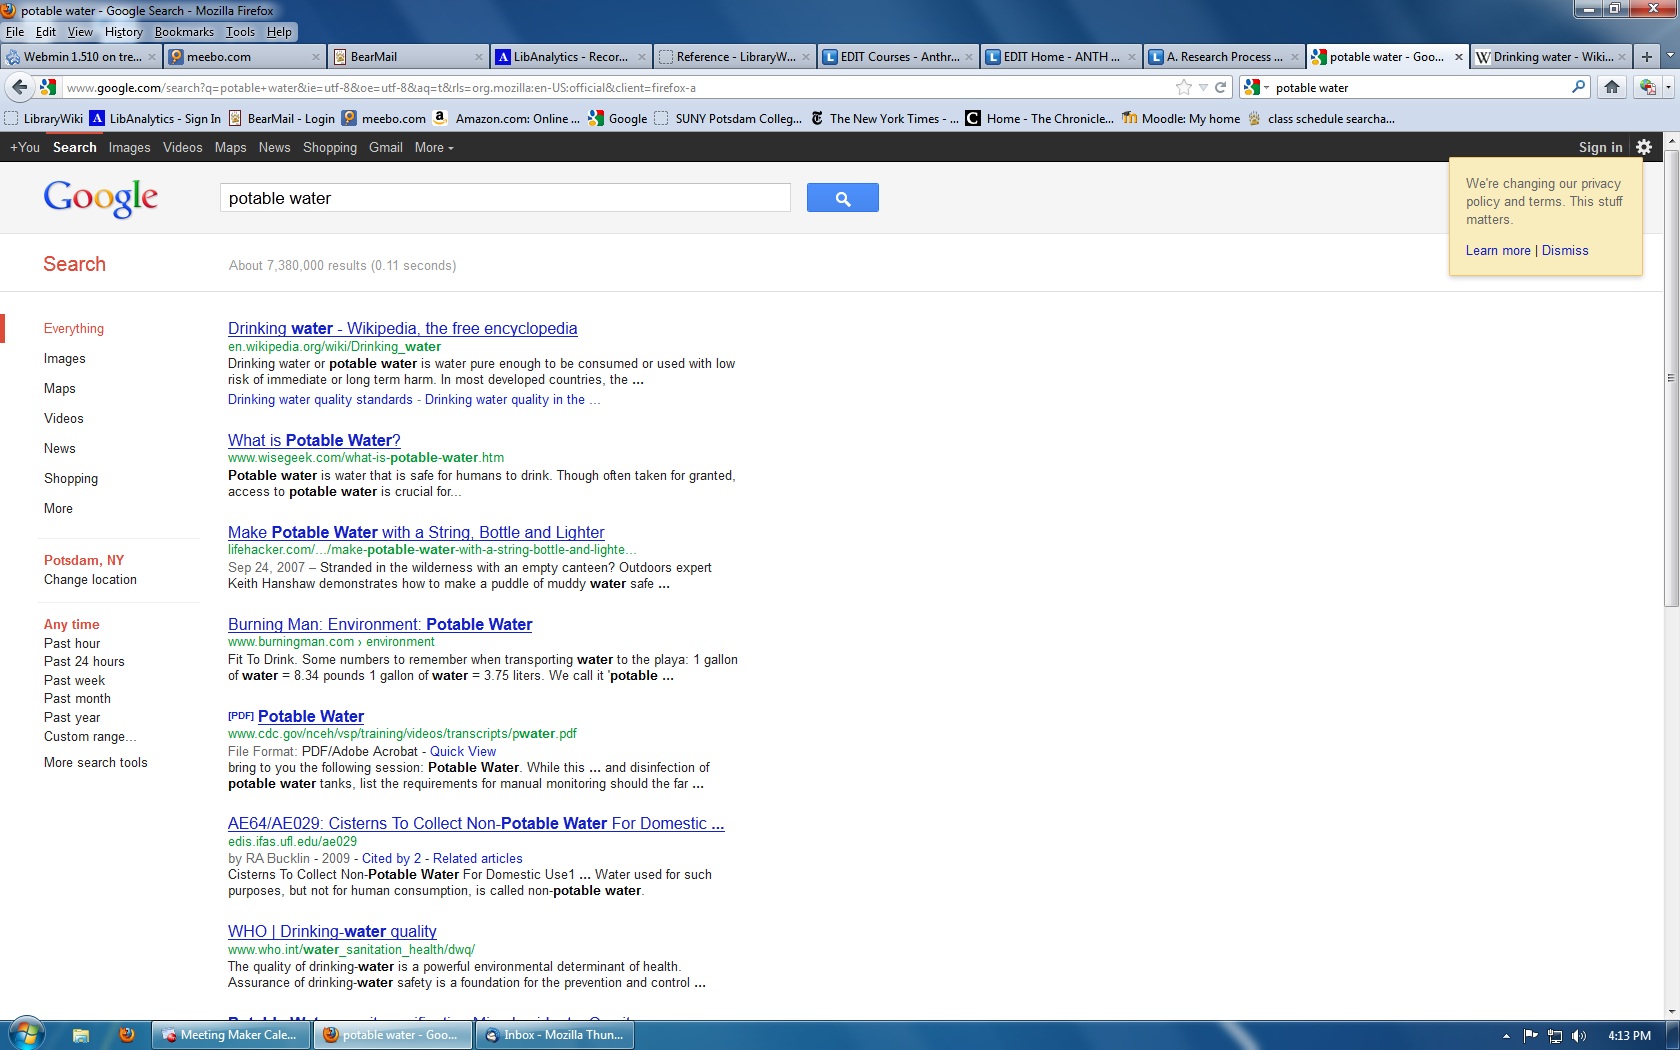Open the Meeting Maker taskbar window

pos(231,1035)
